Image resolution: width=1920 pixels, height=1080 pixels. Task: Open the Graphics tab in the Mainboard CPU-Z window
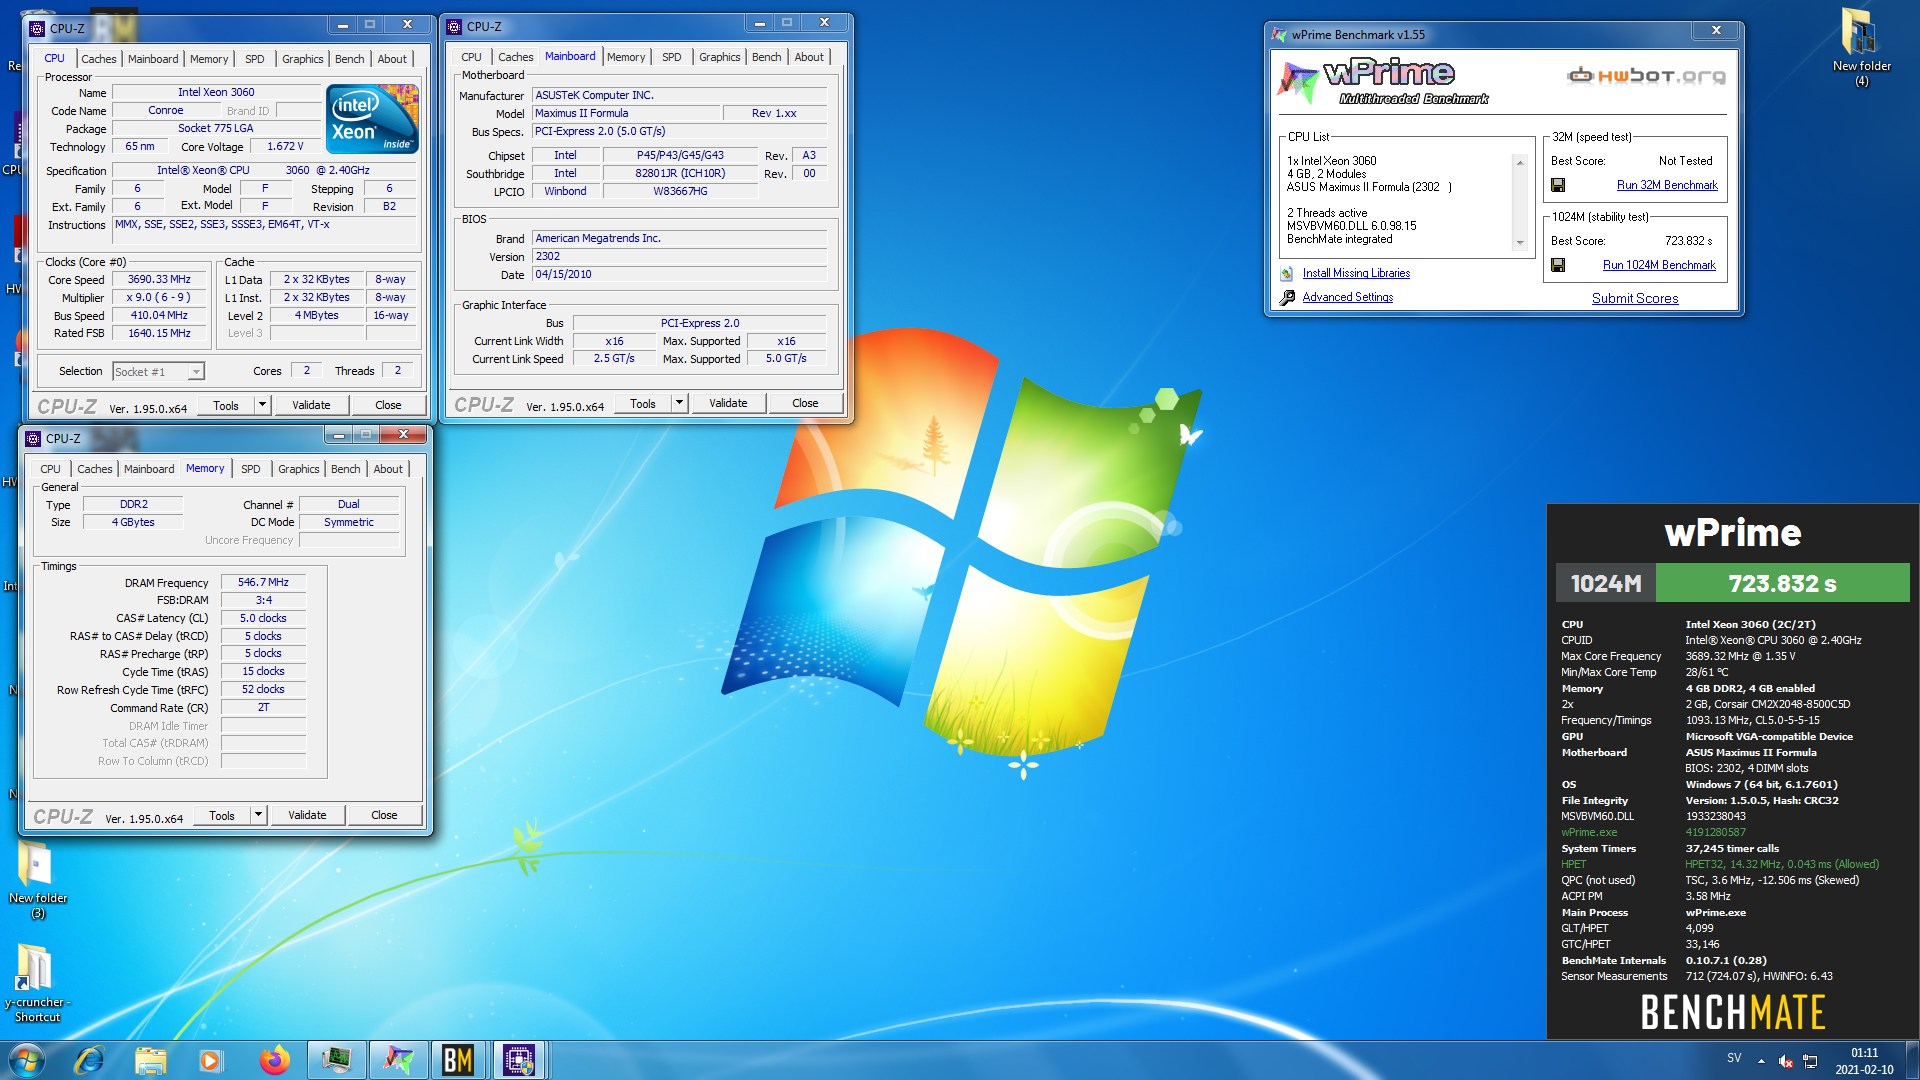pos(719,57)
